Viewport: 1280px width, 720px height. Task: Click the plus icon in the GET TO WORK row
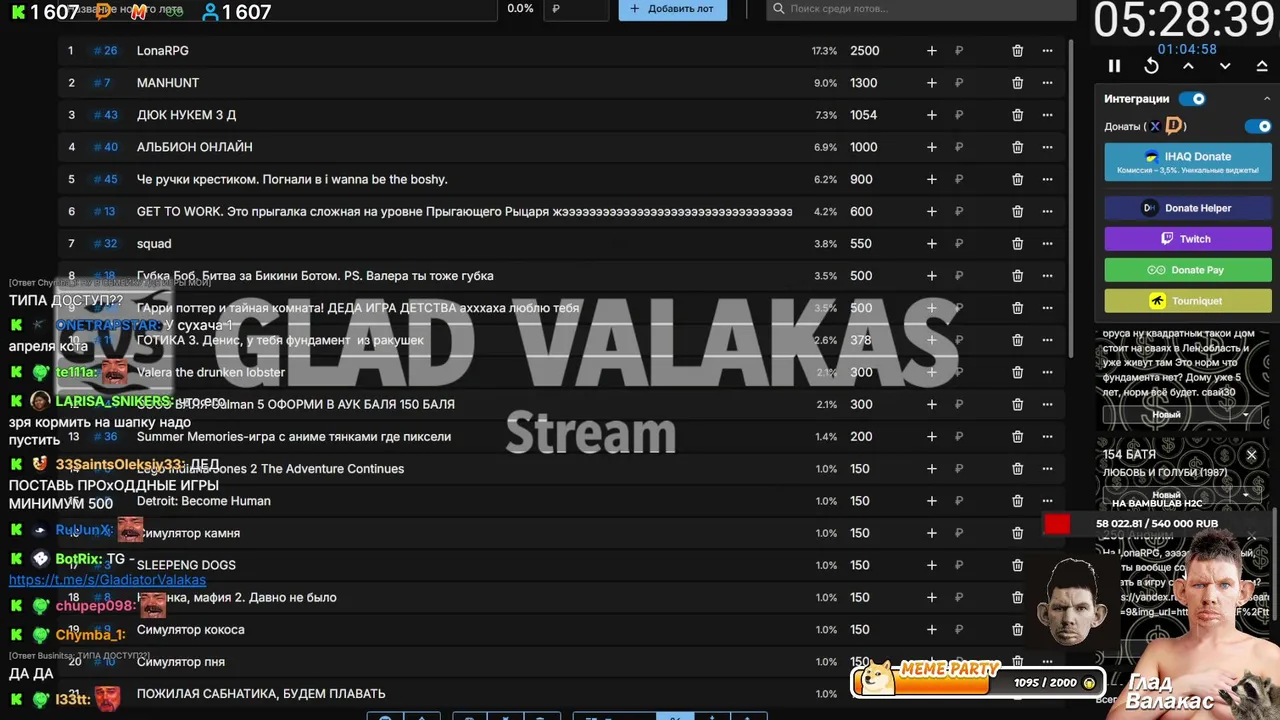pos(931,212)
